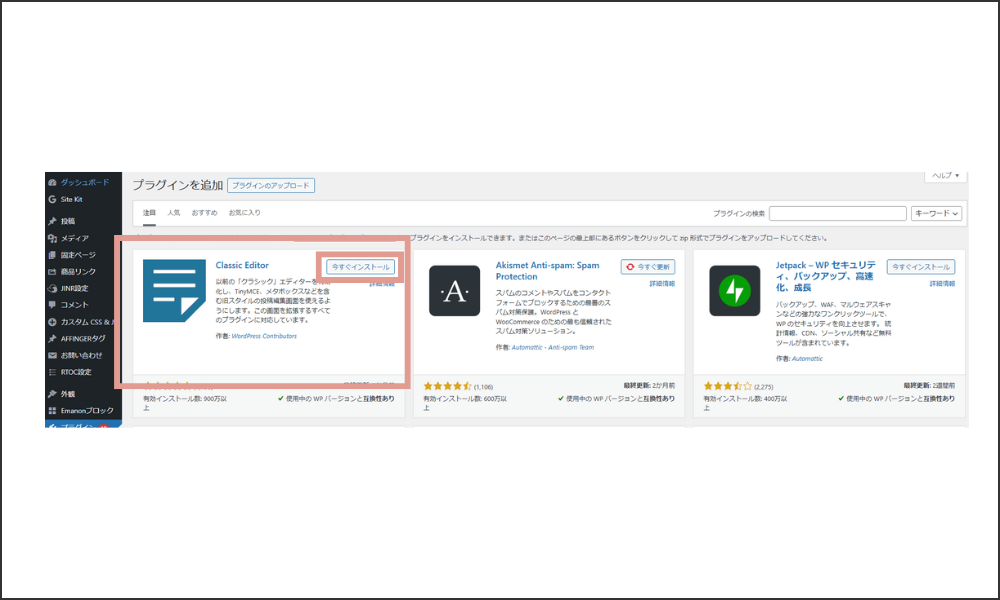Click the Classic Editor plugin thumbnail
This screenshot has height=600, width=1000.
point(174,291)
